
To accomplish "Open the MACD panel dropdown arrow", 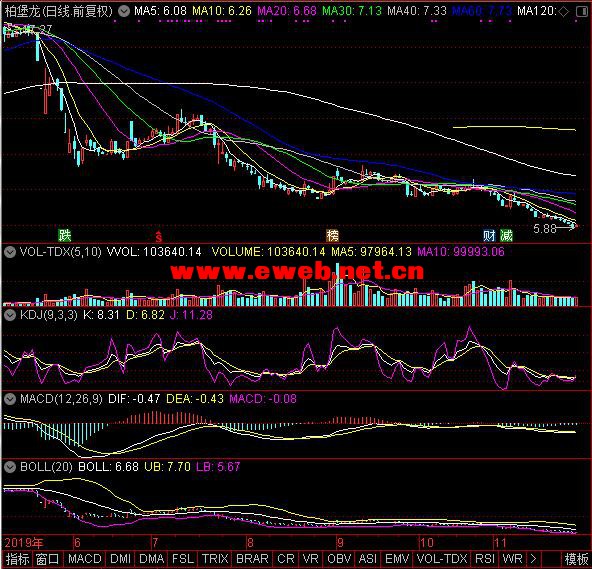I will coord(10,398).
